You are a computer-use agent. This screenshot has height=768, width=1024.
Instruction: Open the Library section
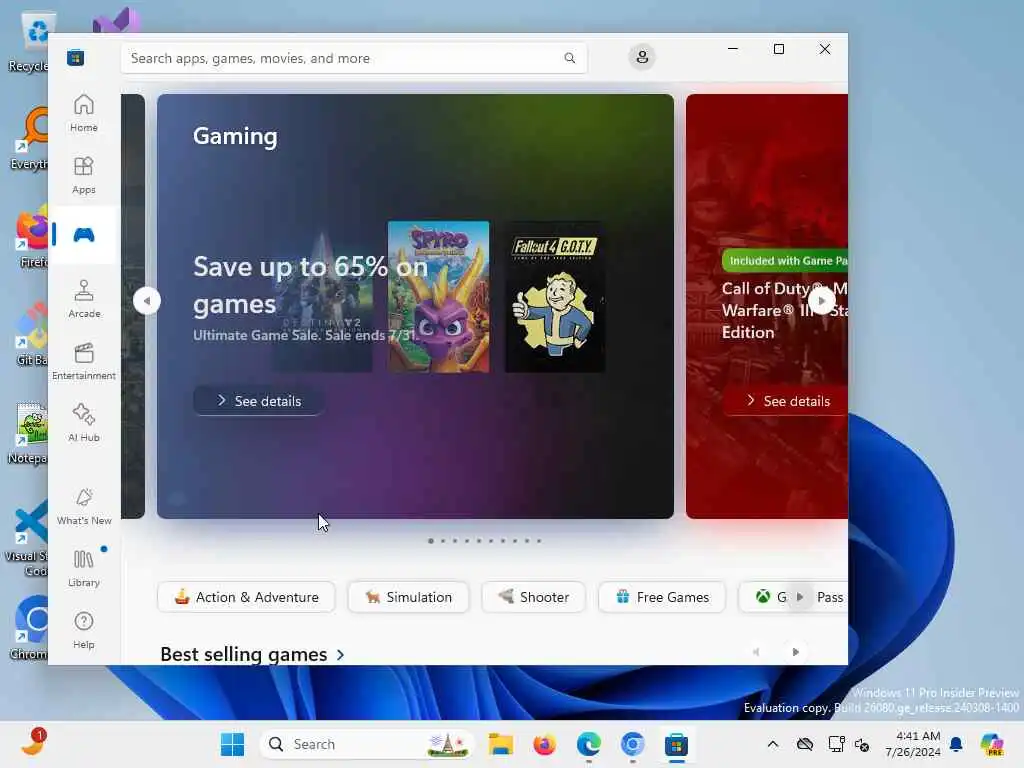click(x=84, y=568)
